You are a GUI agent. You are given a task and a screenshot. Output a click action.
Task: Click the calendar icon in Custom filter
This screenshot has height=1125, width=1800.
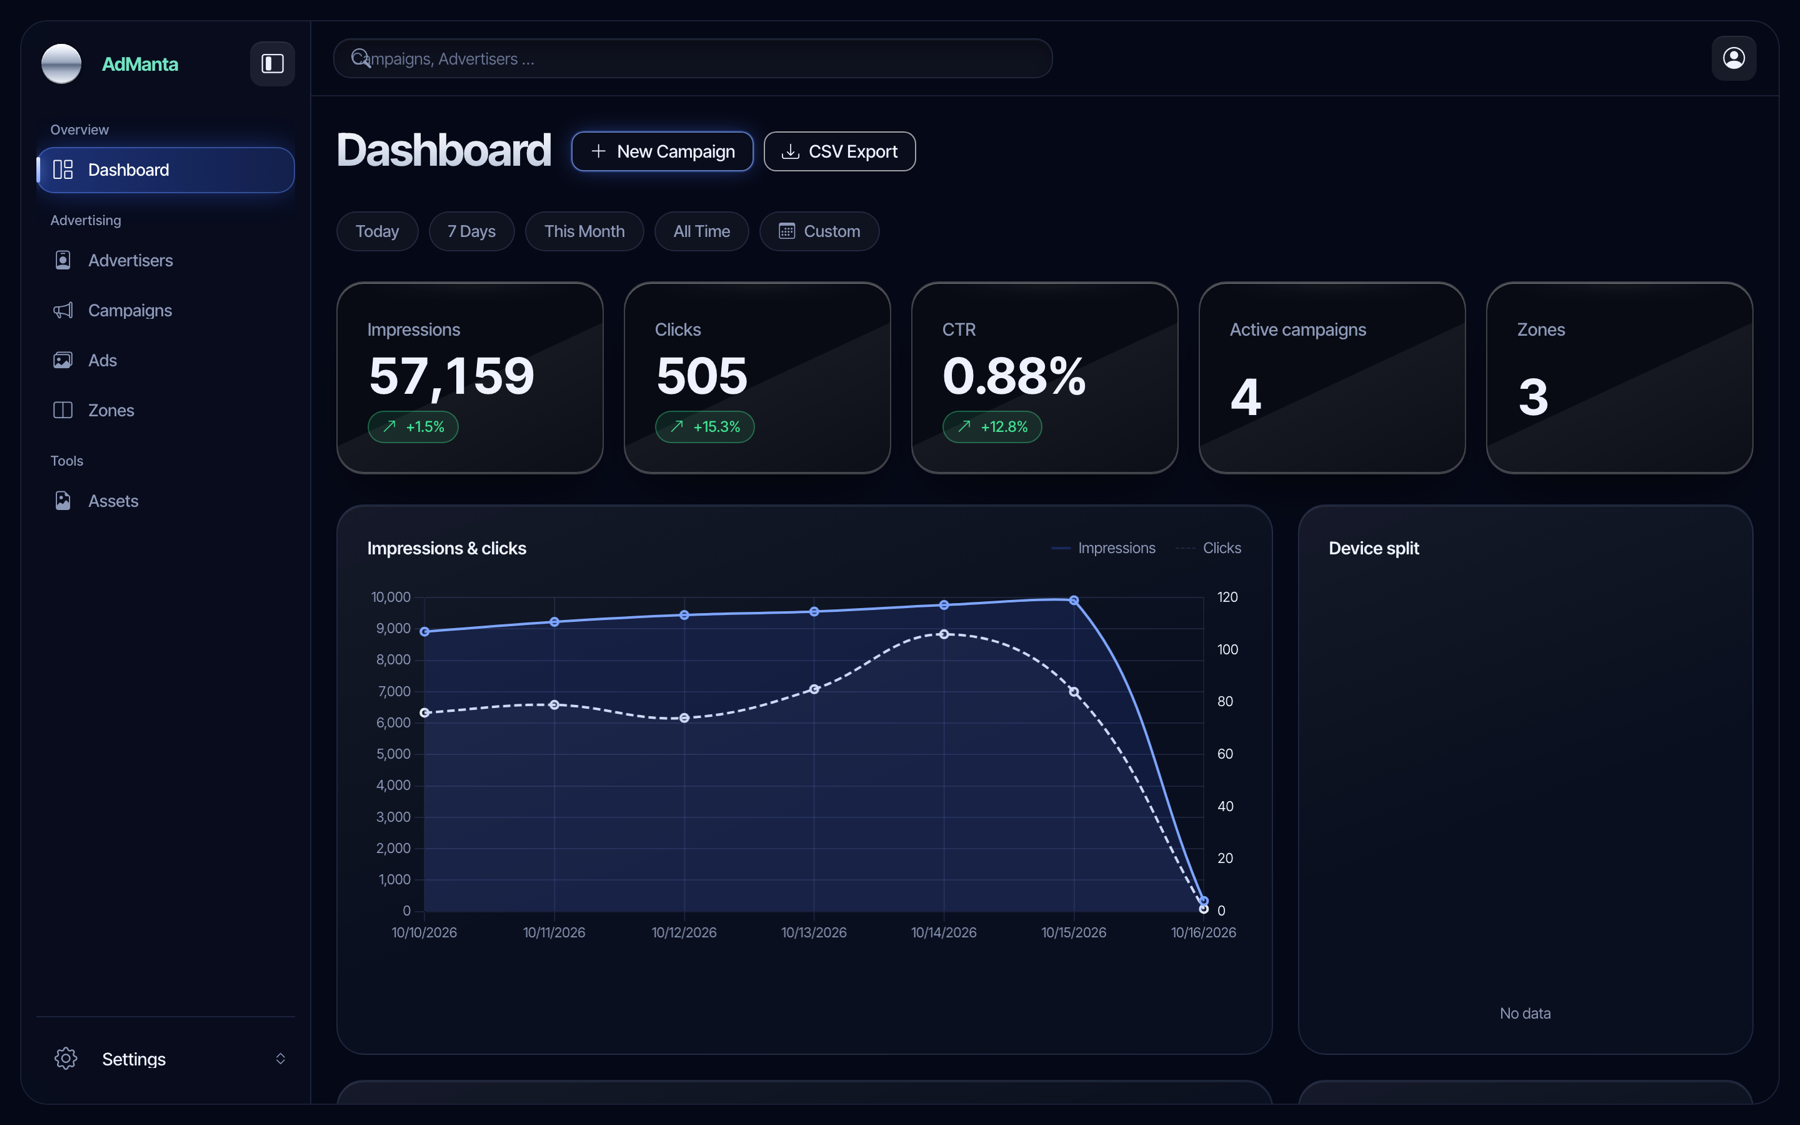[x=787, y=231]
